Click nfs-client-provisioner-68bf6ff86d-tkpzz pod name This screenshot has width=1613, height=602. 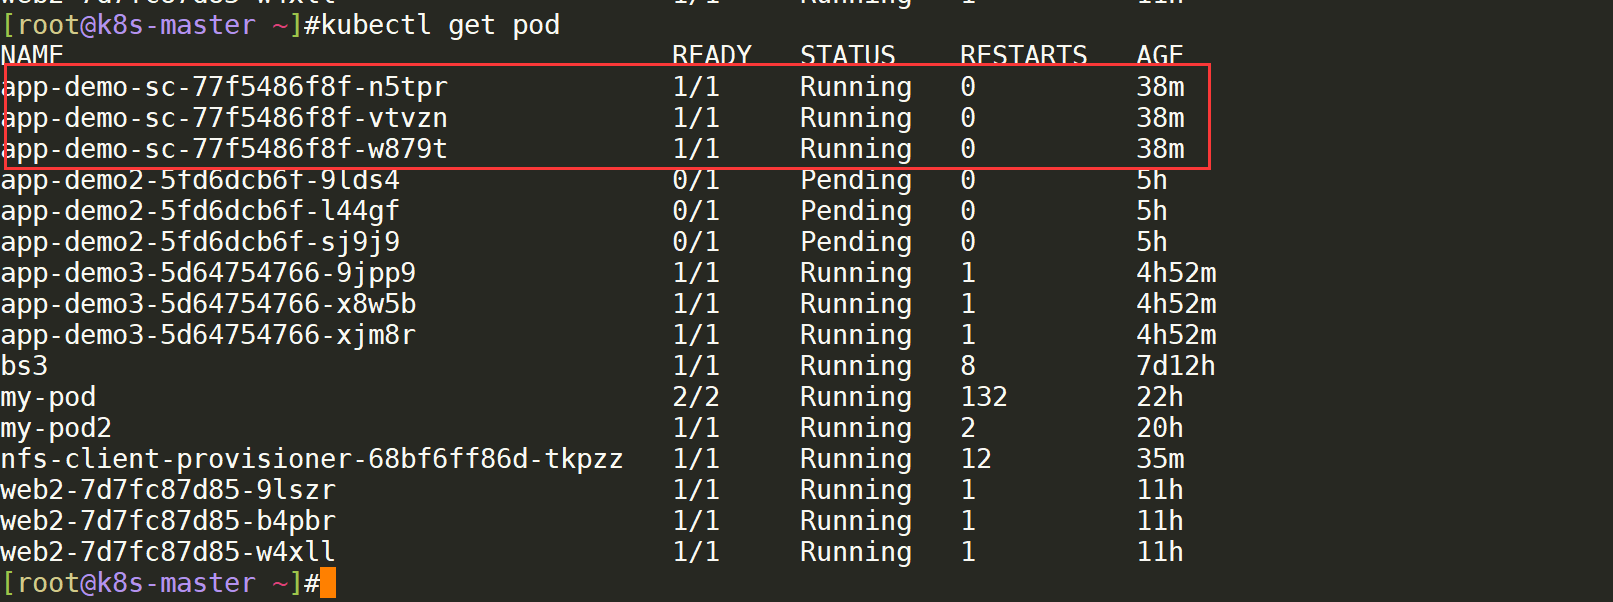click(312, 459)
